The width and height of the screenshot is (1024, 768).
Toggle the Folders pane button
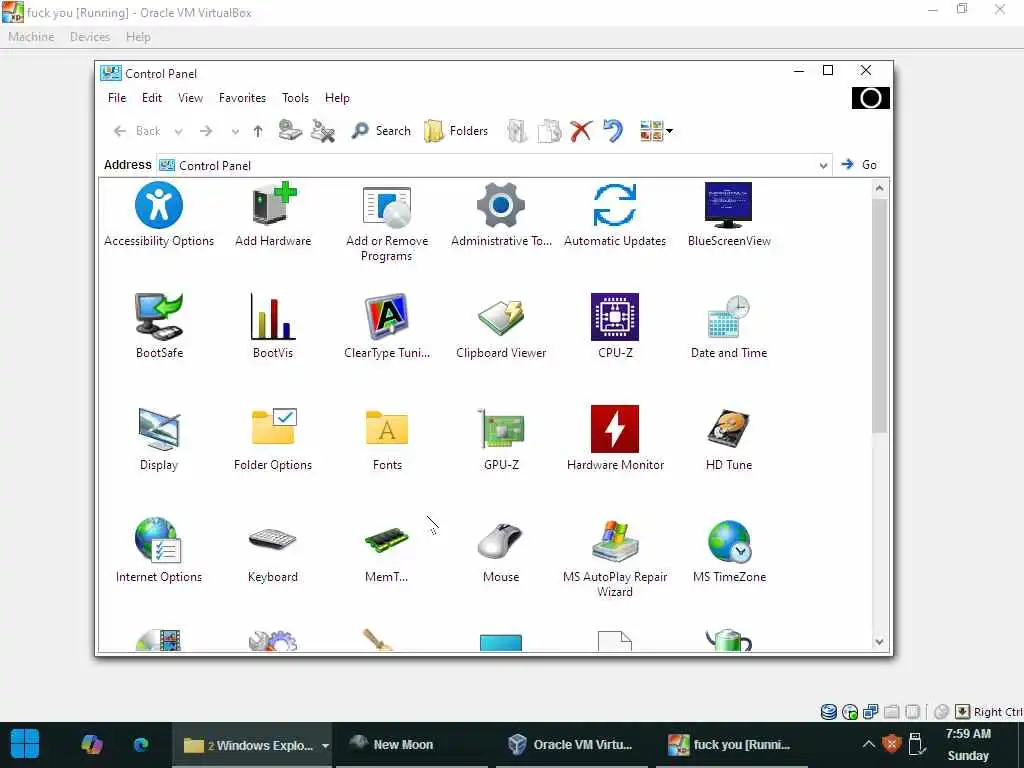click(456, 131)
